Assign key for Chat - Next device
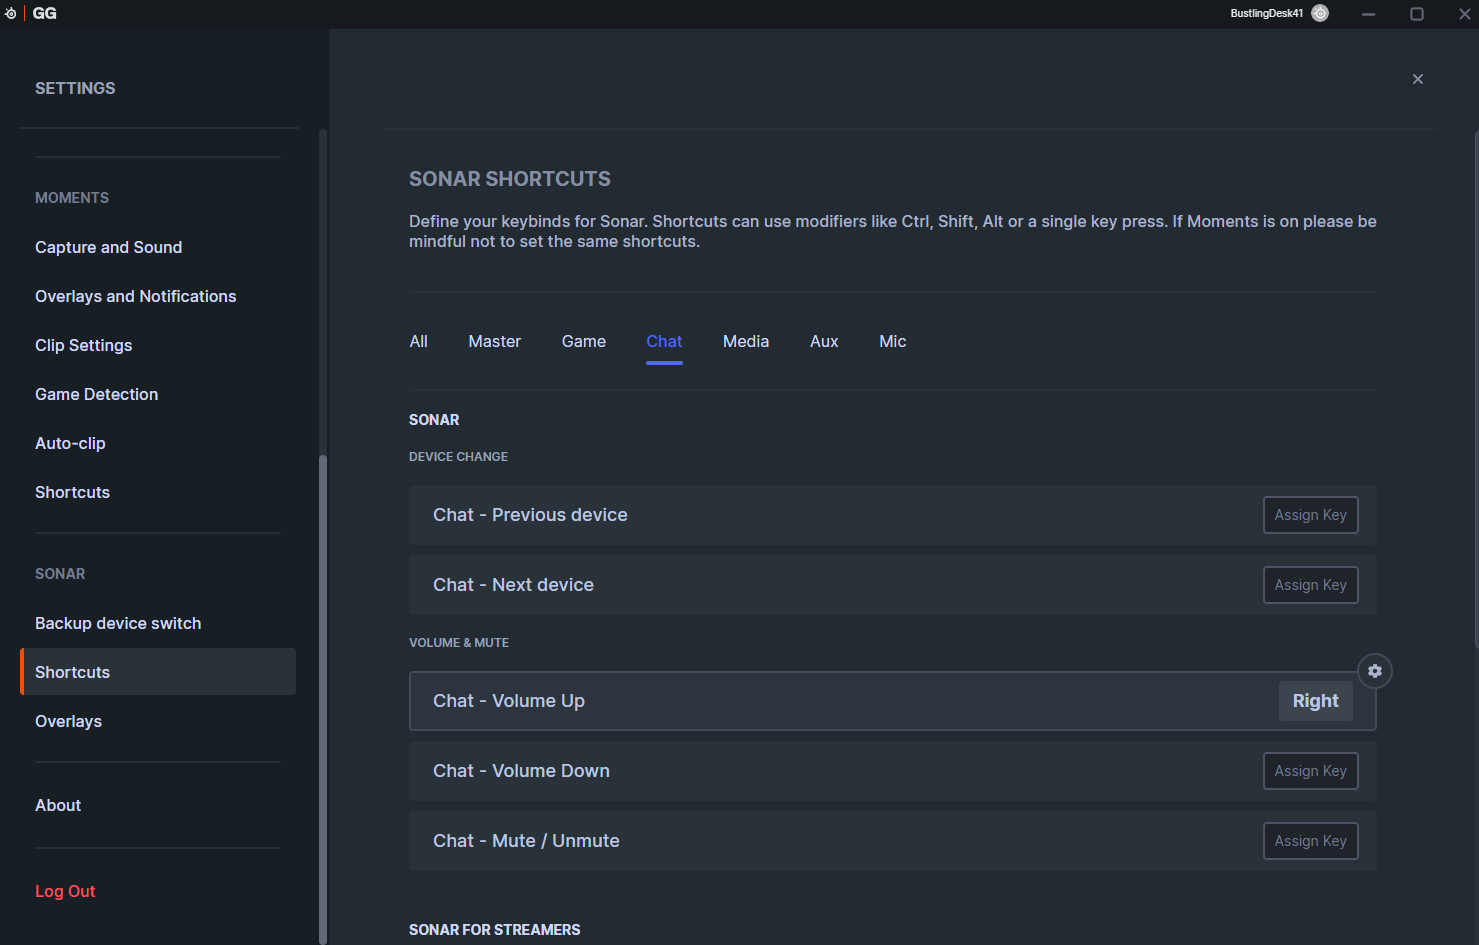1479x945 pixels. tap(1311, 585)
